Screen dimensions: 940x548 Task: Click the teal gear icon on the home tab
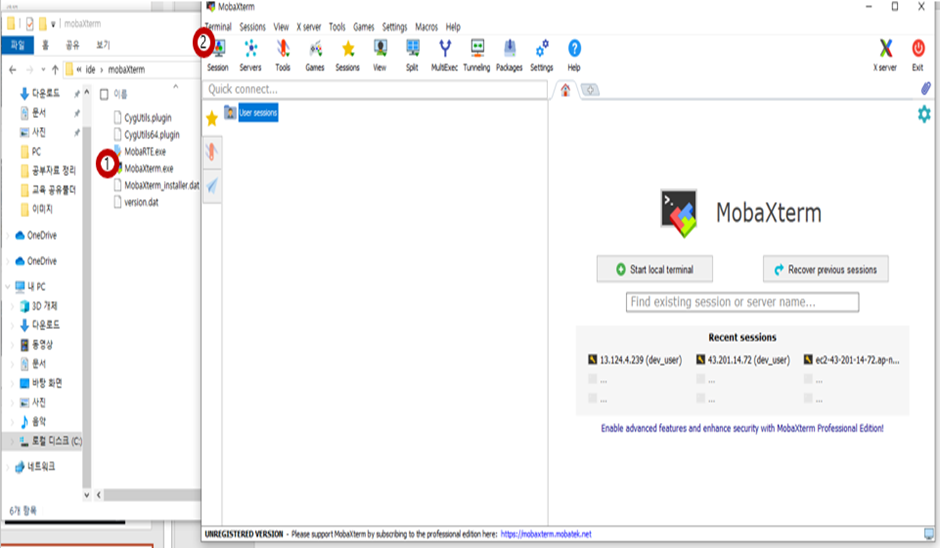924,114
